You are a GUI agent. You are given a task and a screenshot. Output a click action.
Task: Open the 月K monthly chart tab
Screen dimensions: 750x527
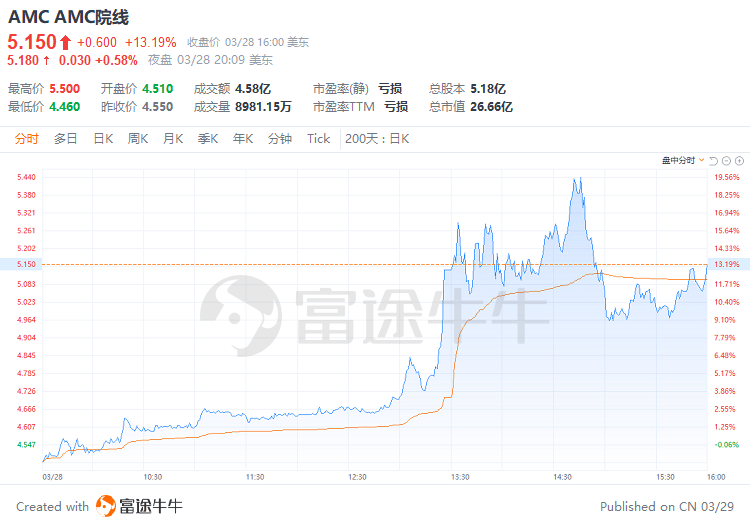pos(173,139)
